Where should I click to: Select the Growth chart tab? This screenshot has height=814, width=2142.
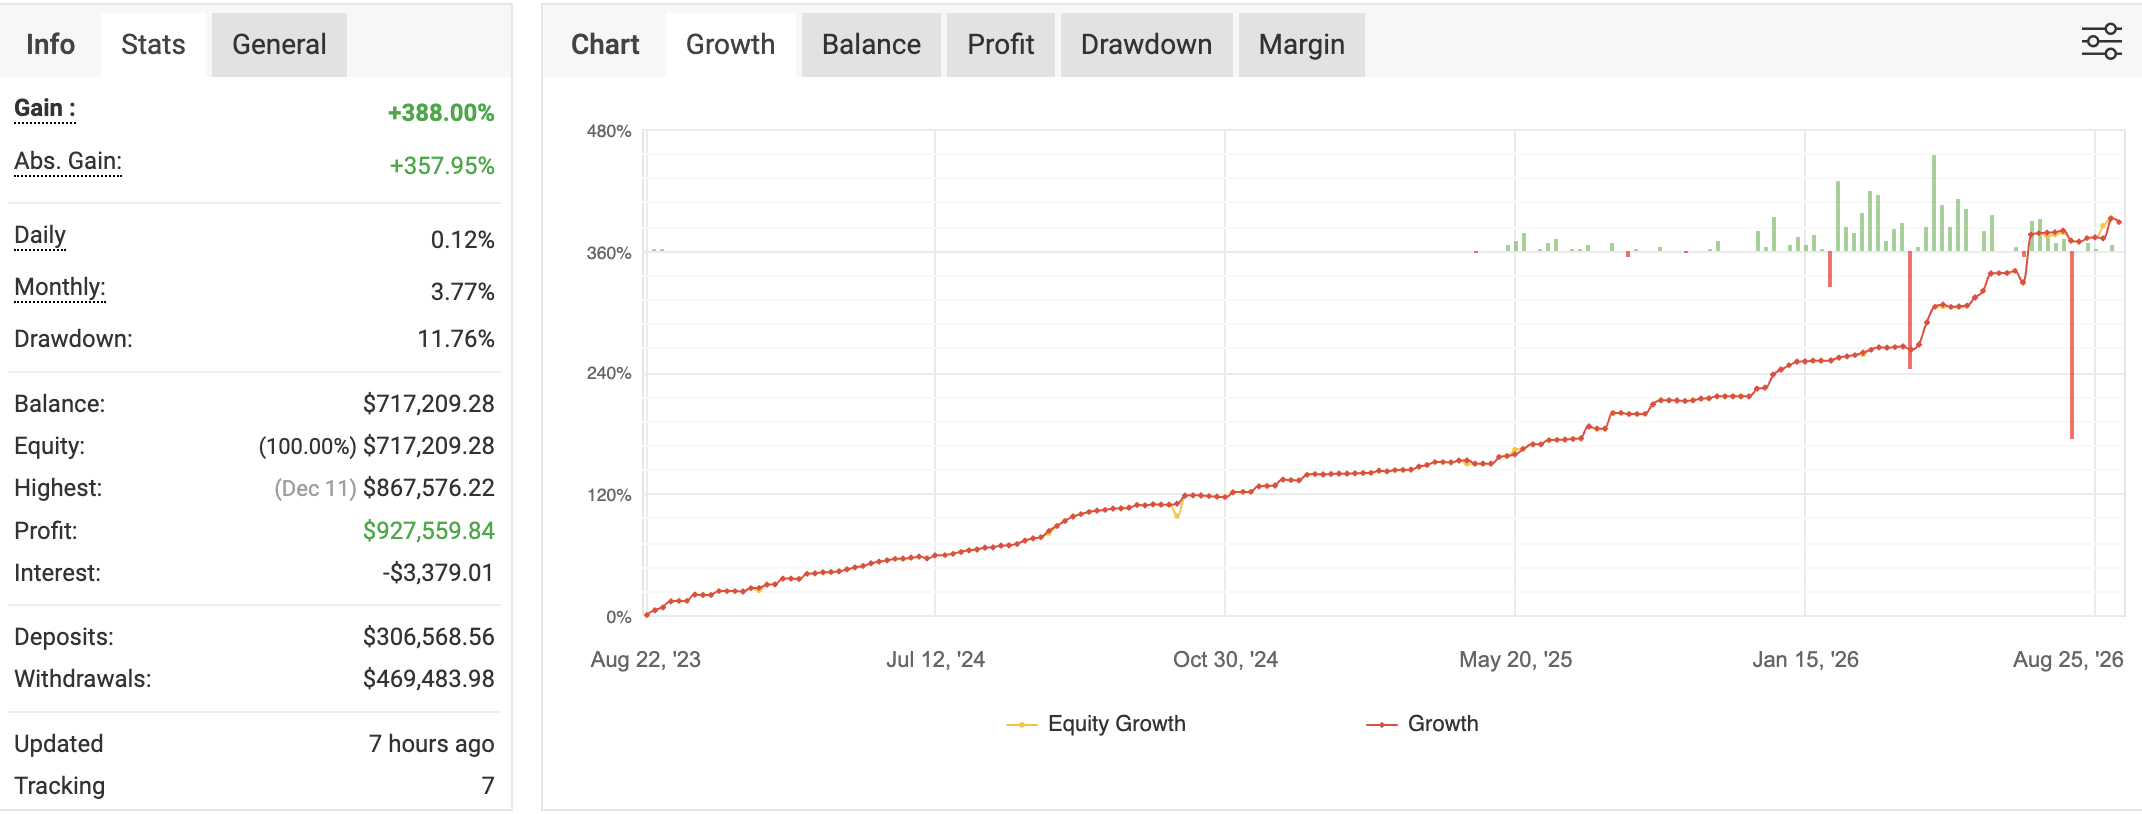[x=730, y=45]
